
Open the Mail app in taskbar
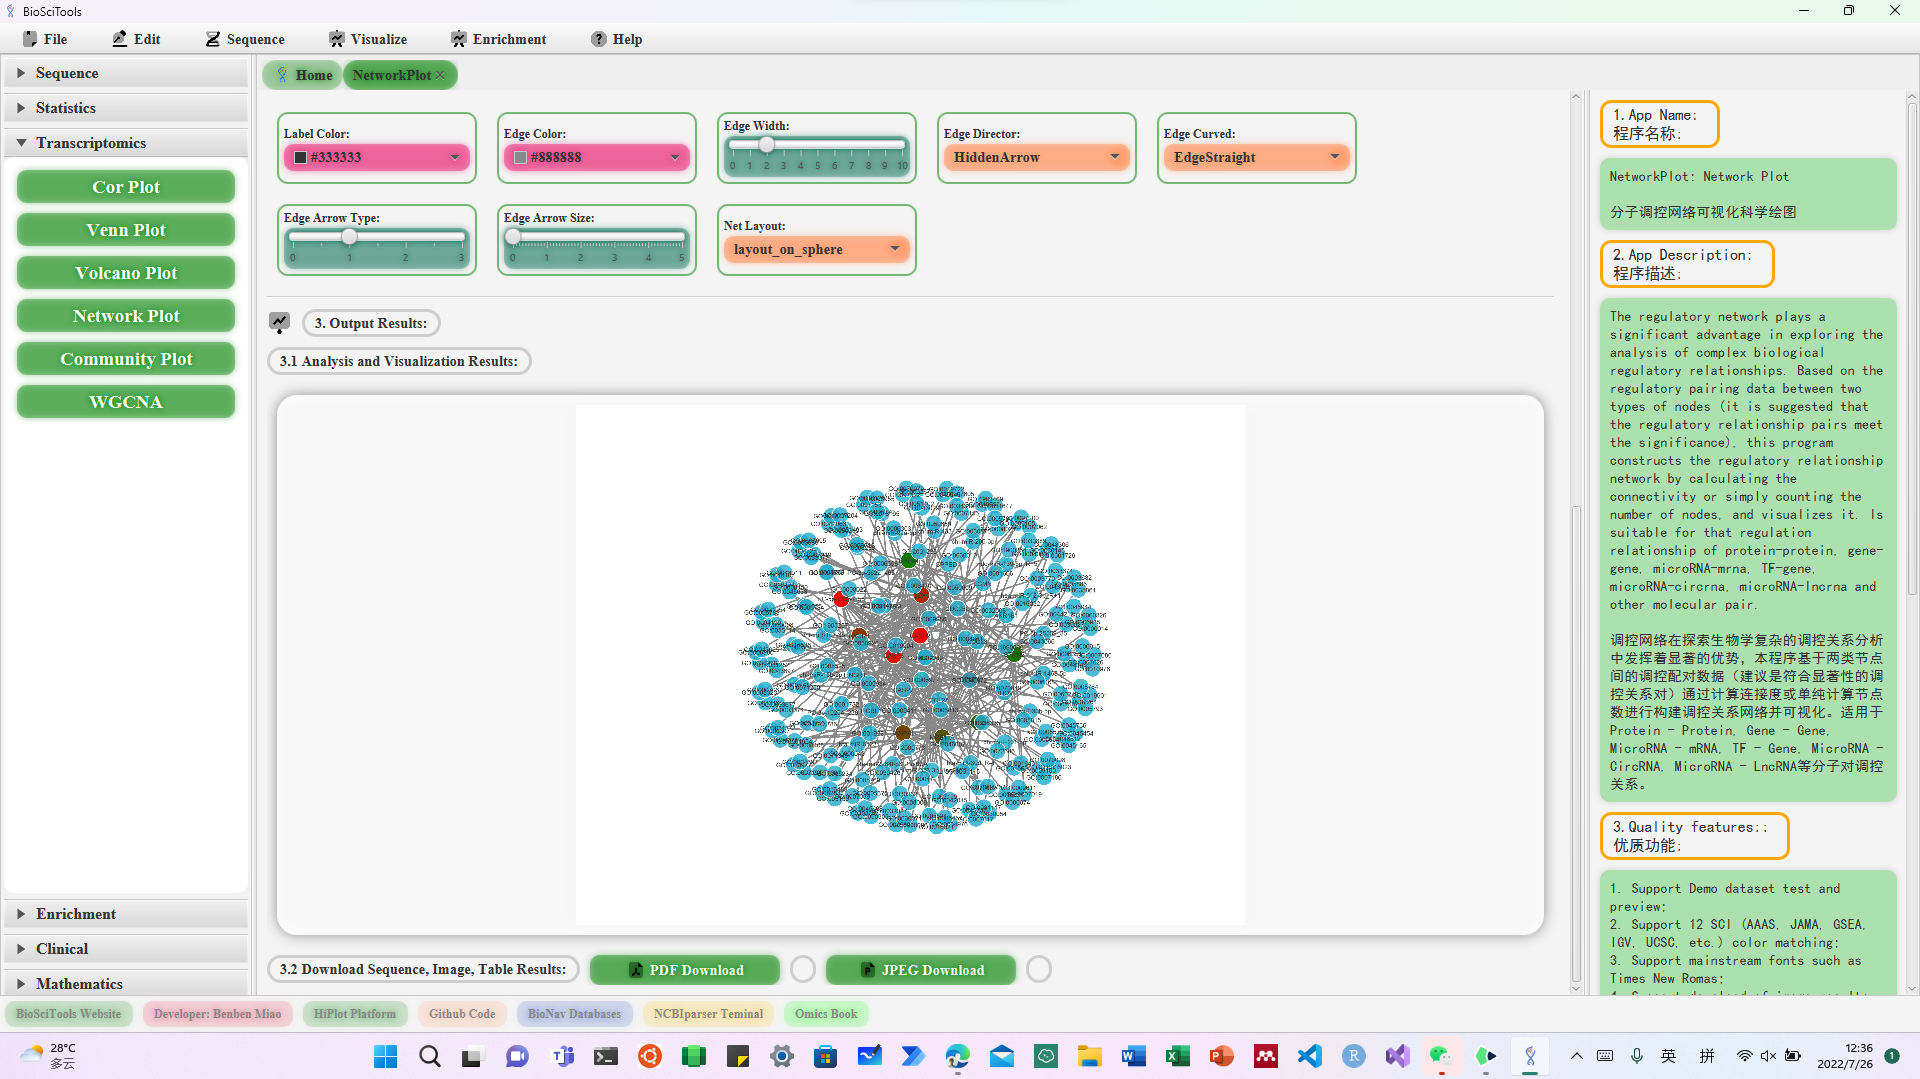1001,1056
